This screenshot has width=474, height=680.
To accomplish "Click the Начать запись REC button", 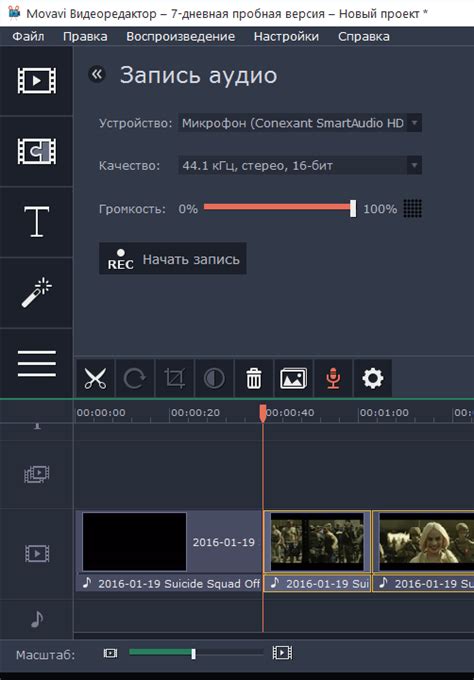I will point(173,259).
